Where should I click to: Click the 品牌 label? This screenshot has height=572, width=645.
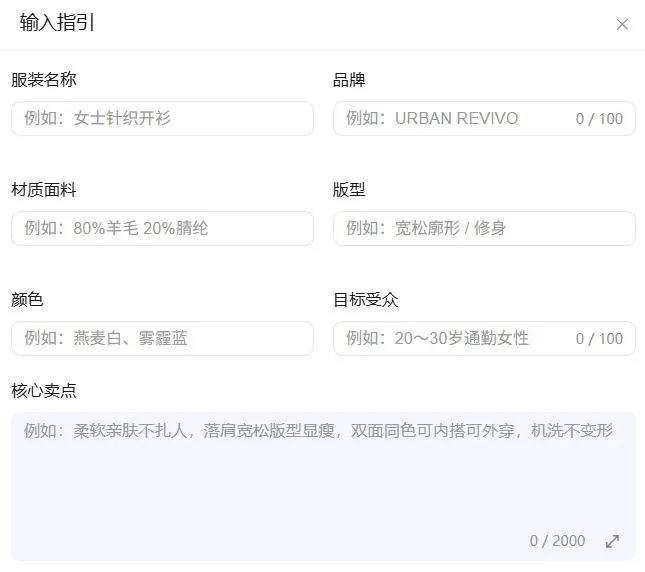point(349,80)
